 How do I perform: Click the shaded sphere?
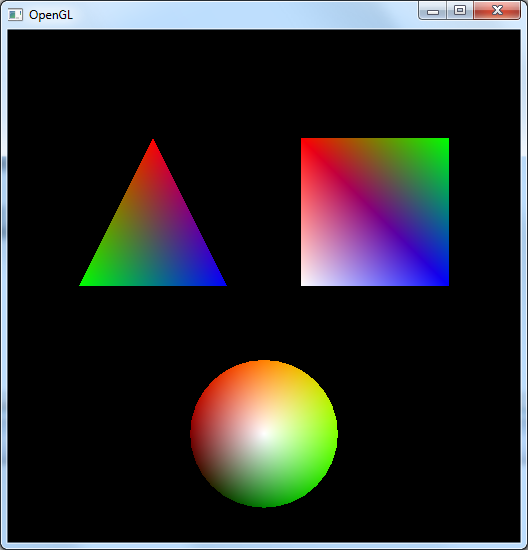pos(264,434)
